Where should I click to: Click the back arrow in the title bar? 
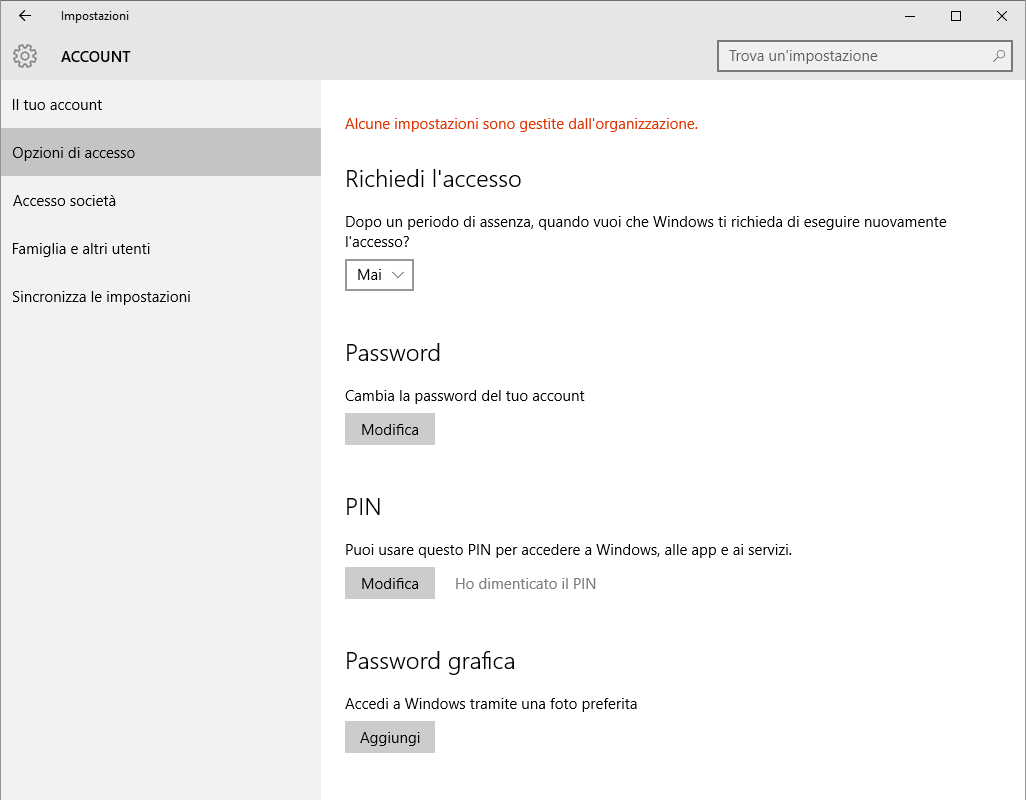25,16
